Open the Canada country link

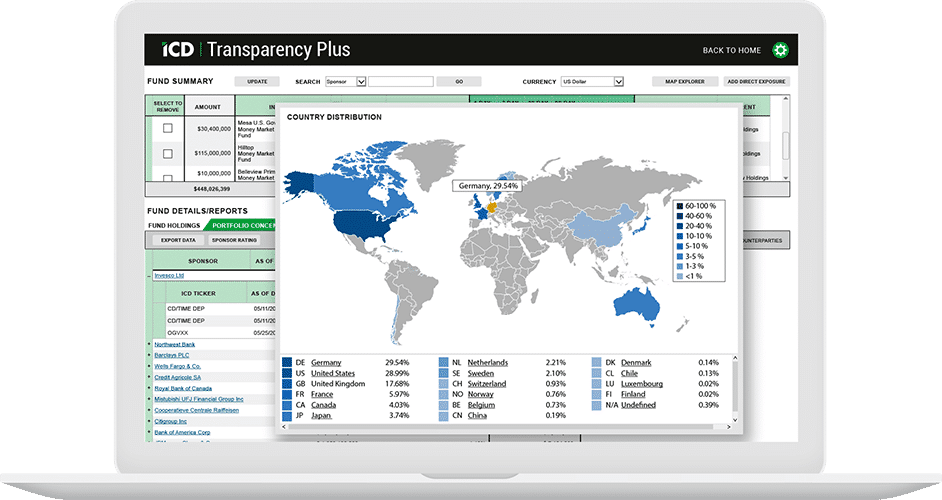[x=324, y=405]
